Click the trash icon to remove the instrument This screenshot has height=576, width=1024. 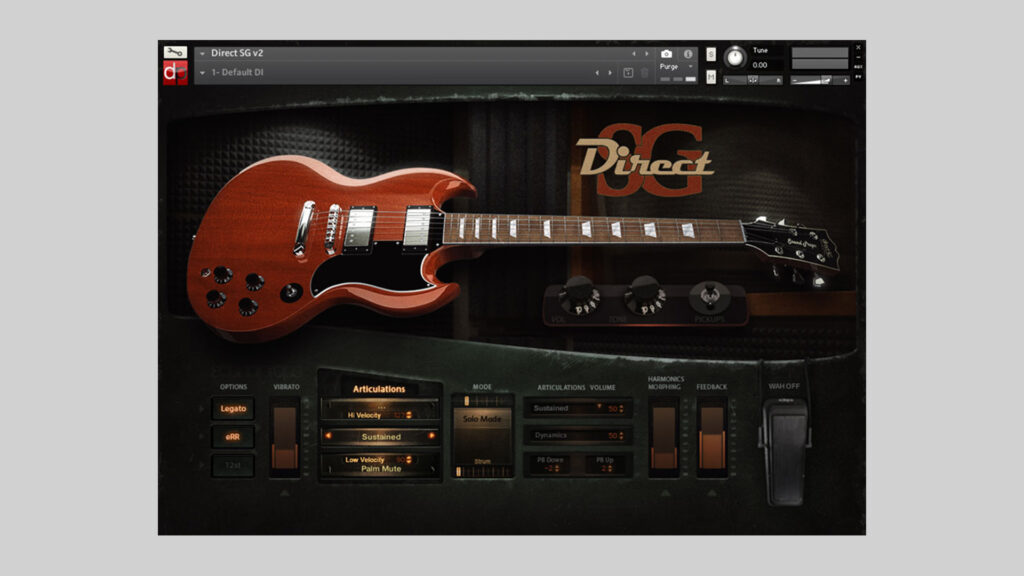(644, 72)
